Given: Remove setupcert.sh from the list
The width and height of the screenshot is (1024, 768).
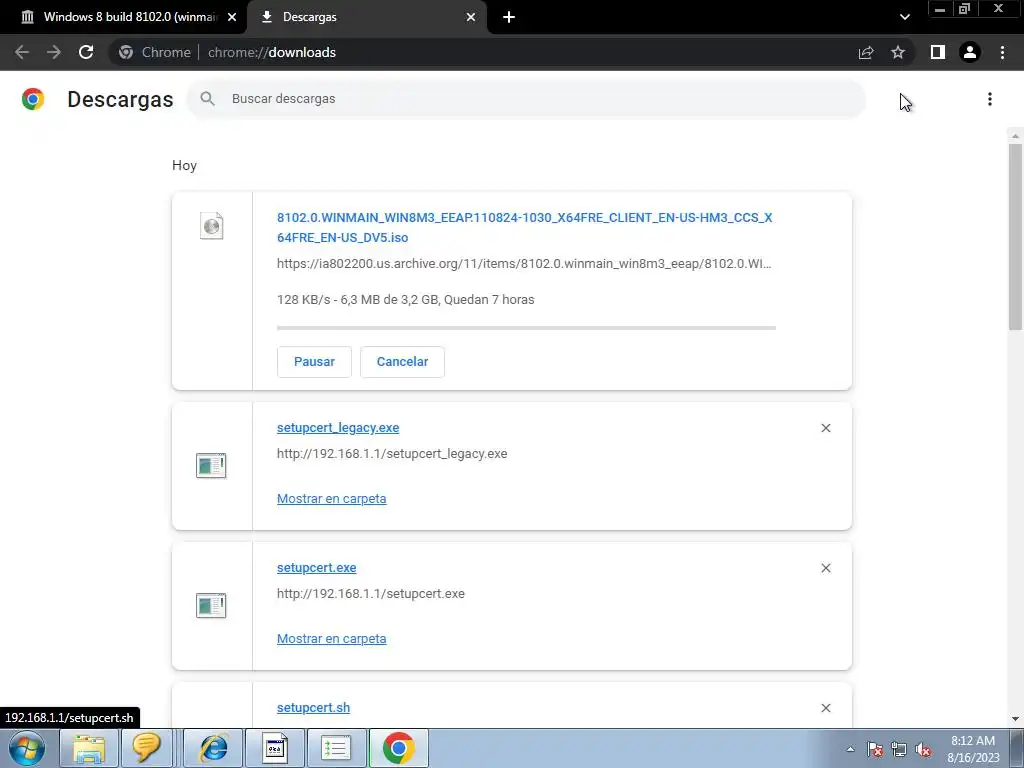Looking at the screenshot, I should (x=826, y=708).
